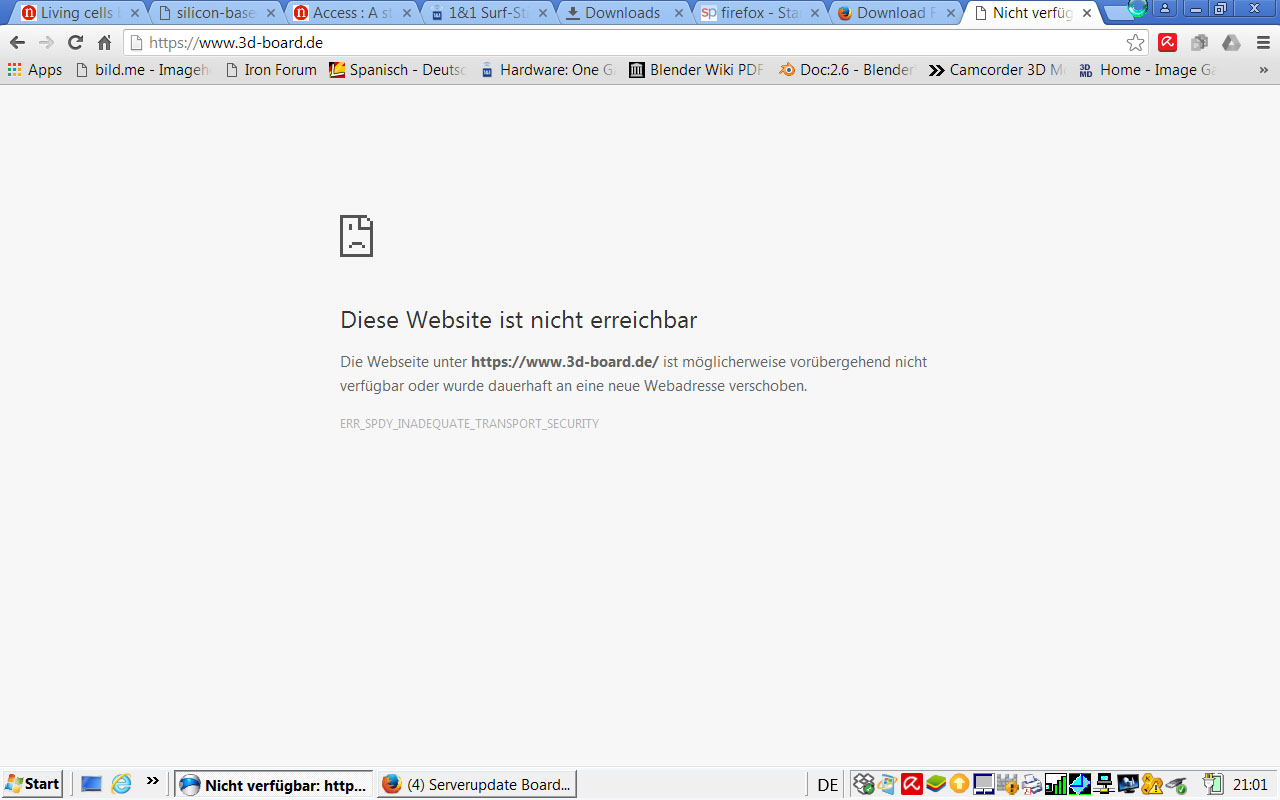
Task: Open the printer tray icon
Action: click(x=1031, y=785)
